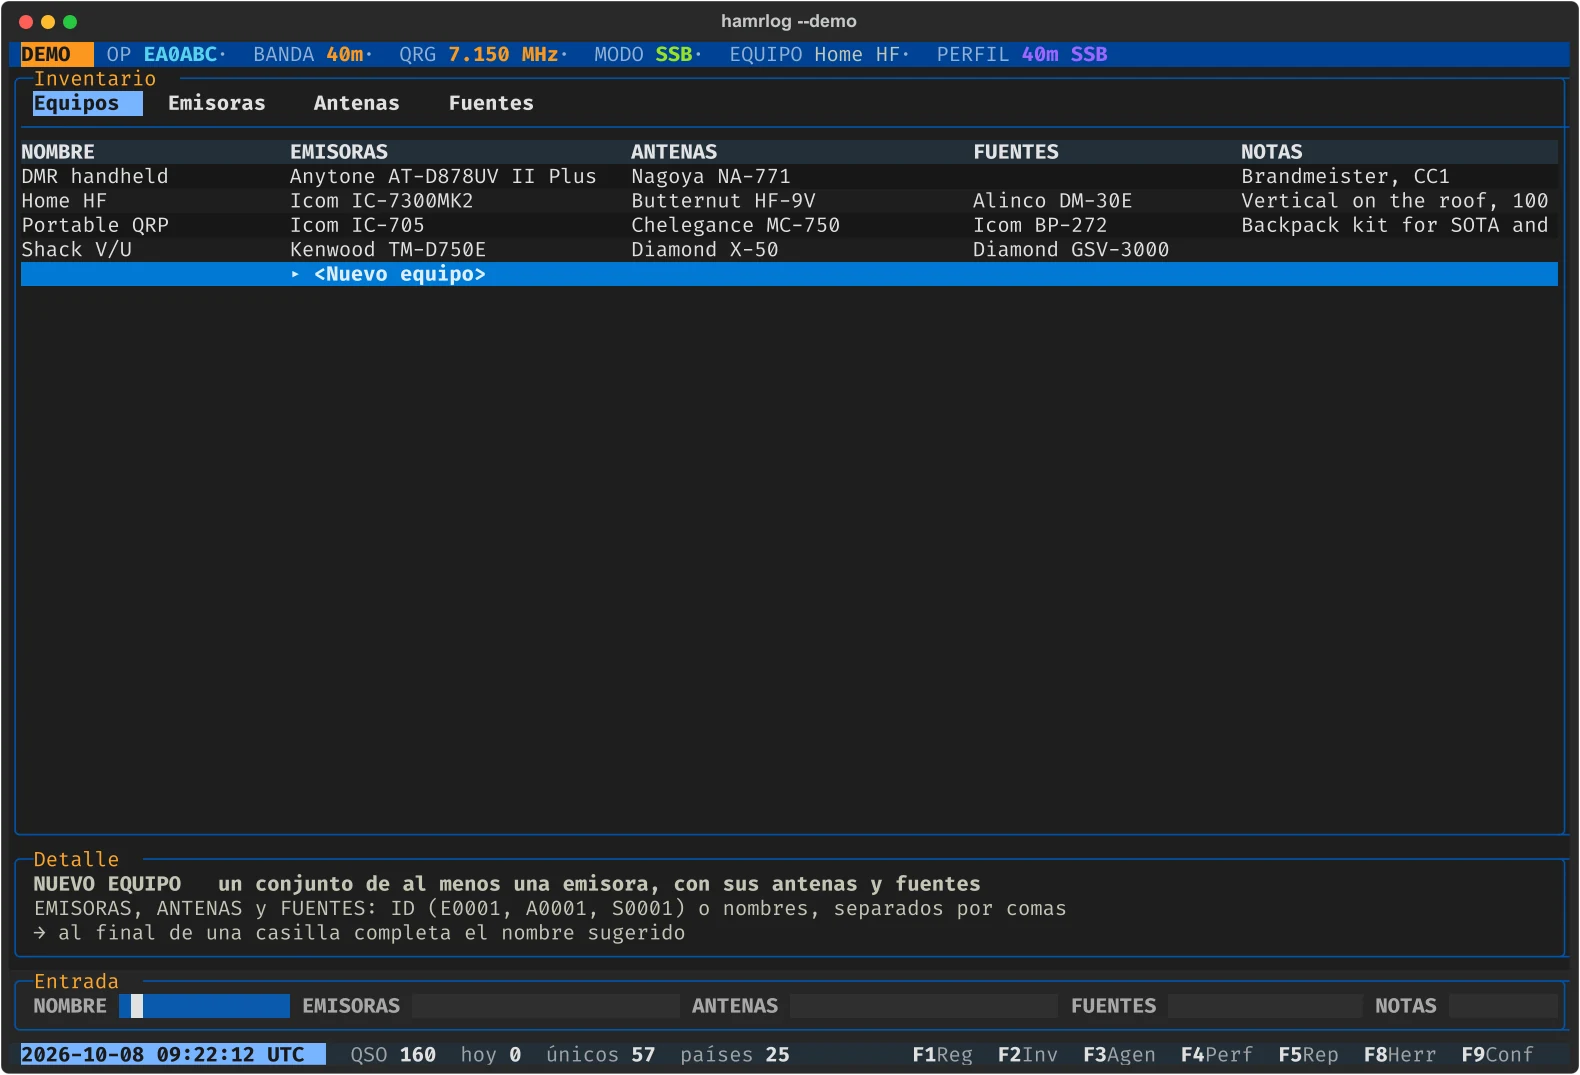Click the MODO SSB indicator
1580x1075 pixels.
(x=644, y=54)
